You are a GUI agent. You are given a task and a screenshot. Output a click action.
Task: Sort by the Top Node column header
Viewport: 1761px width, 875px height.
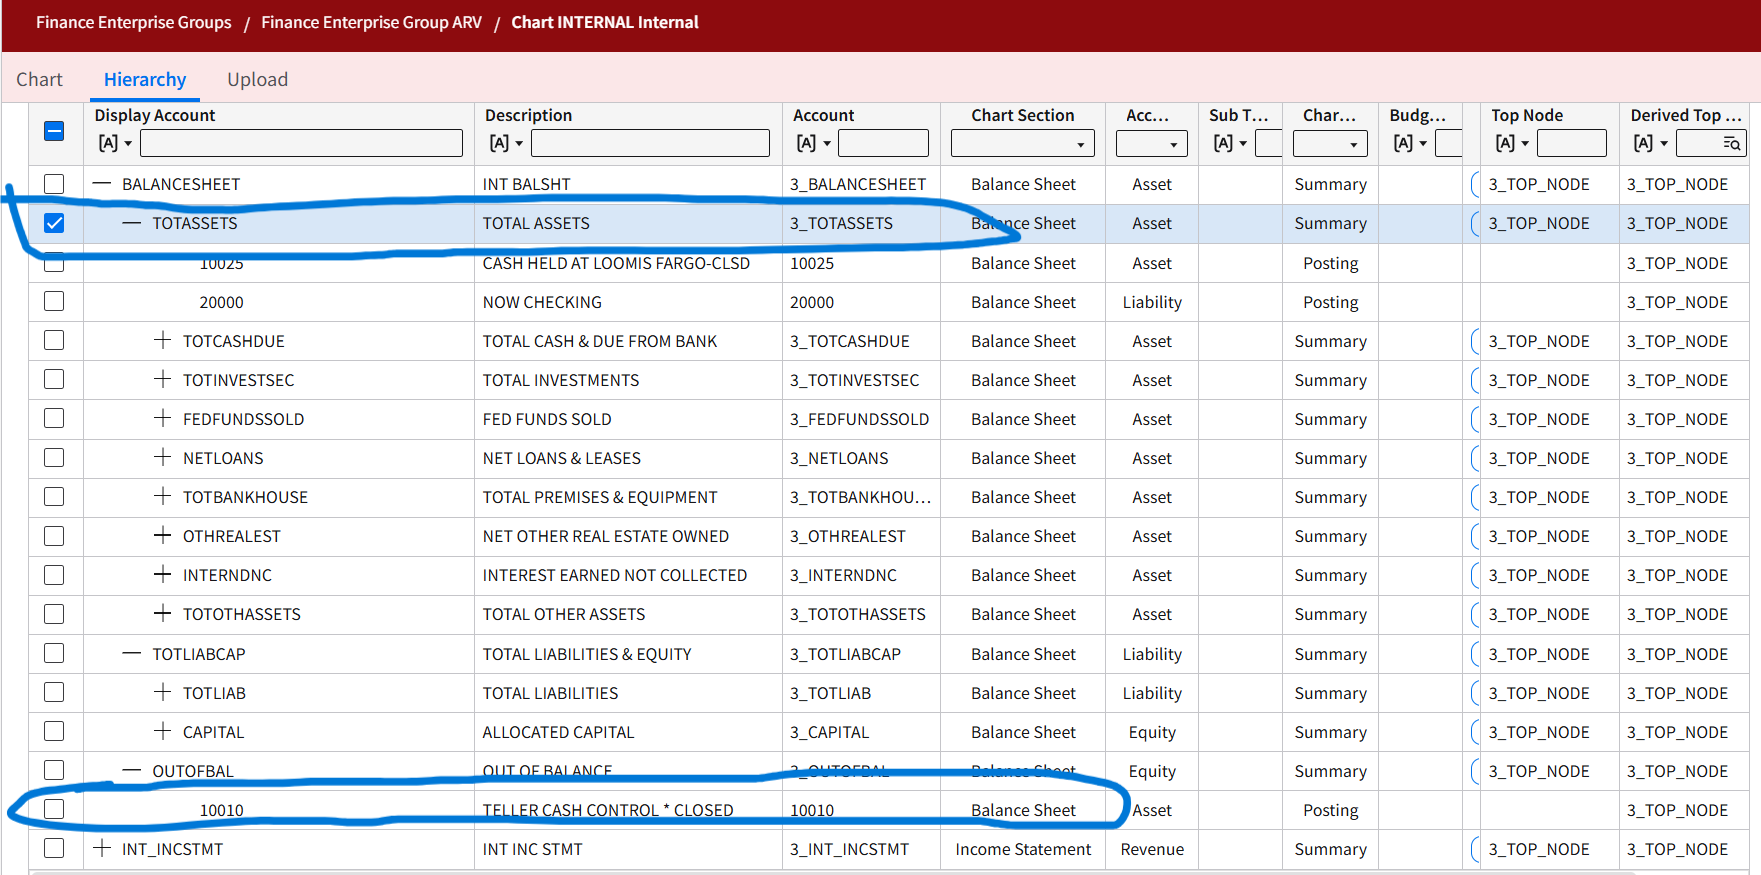1527,115
